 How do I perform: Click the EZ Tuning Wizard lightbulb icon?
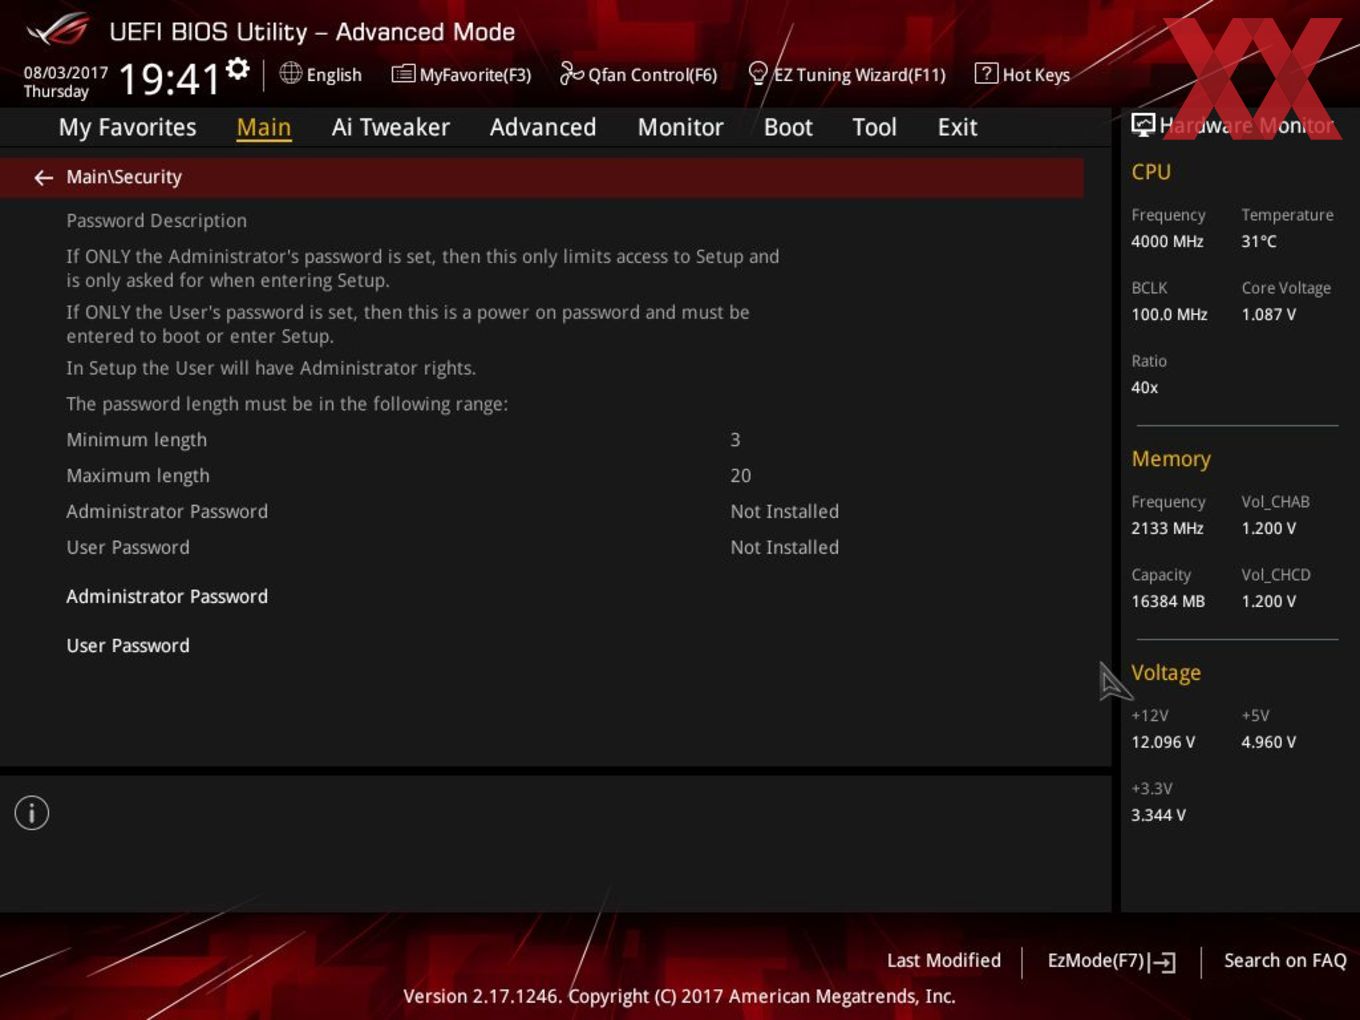[758, 73]
